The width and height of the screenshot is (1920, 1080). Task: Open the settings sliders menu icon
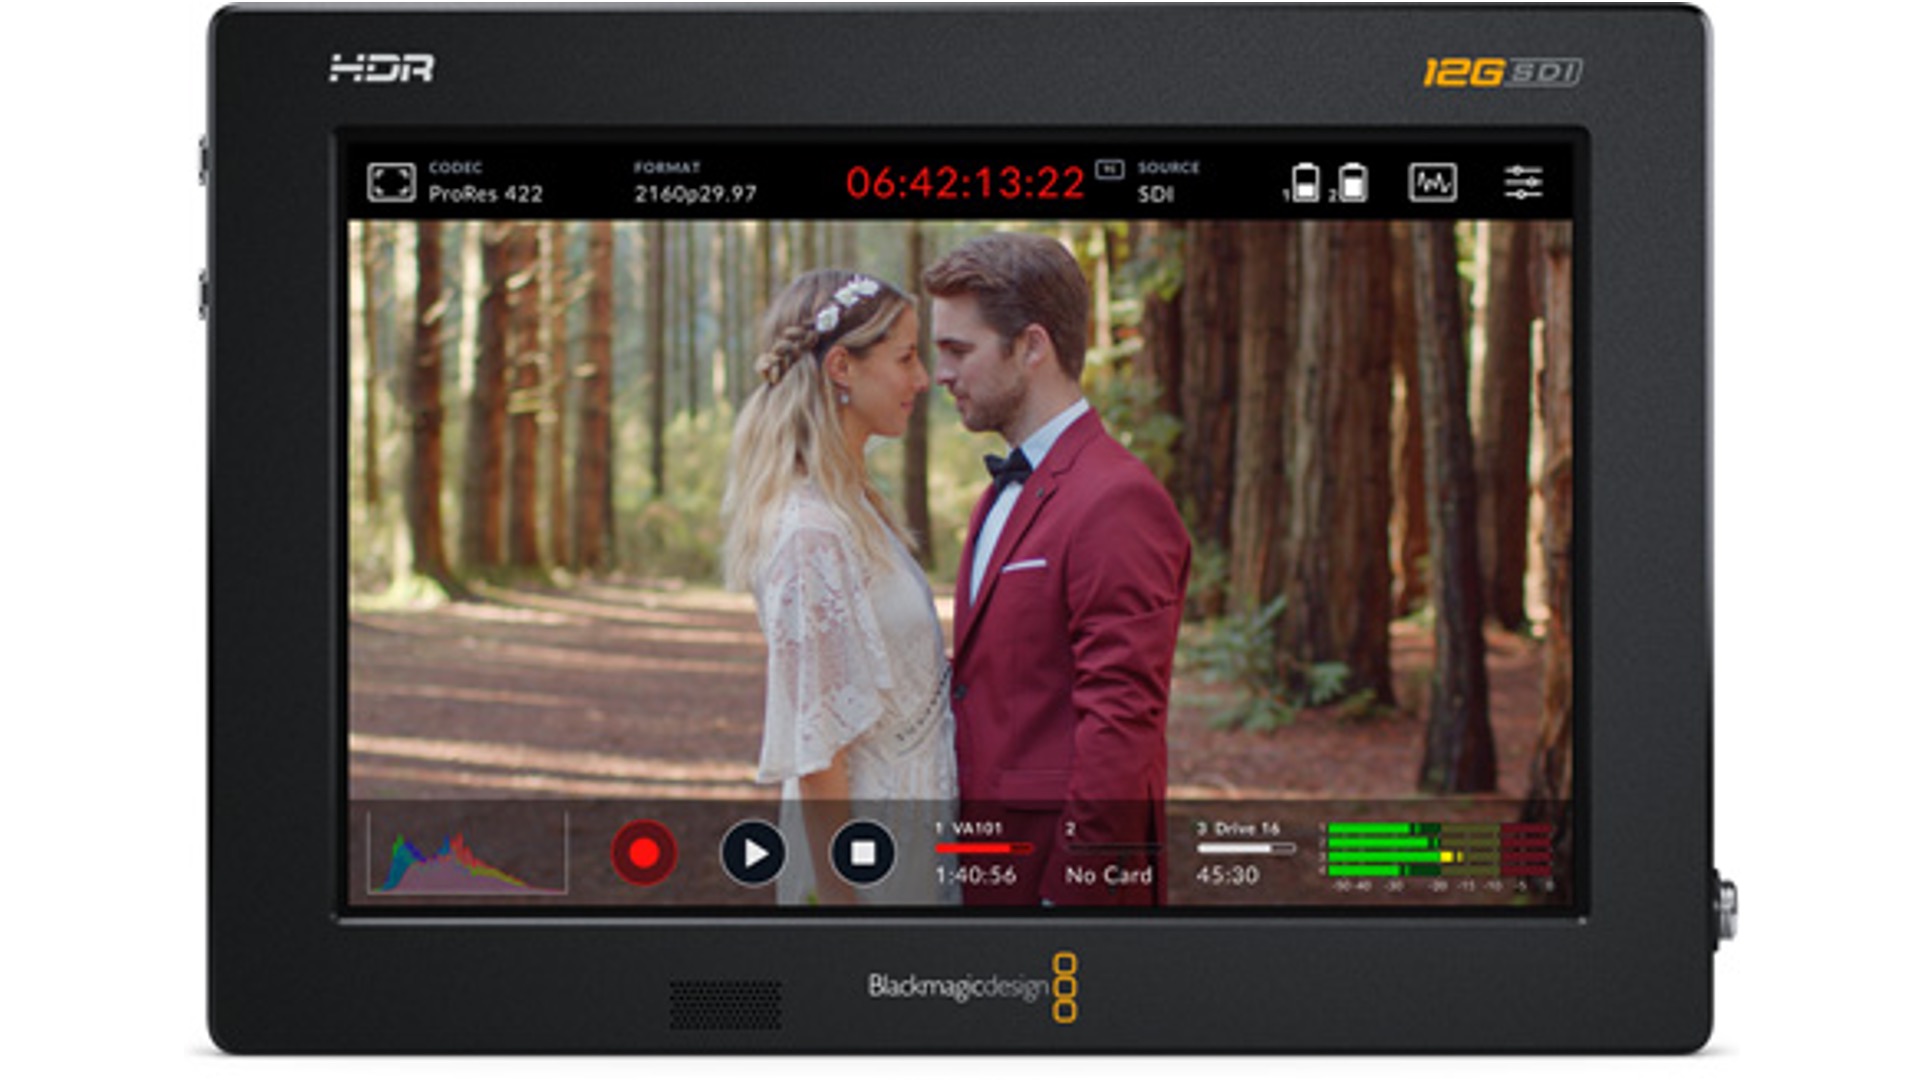click(x=1523, y=183)
